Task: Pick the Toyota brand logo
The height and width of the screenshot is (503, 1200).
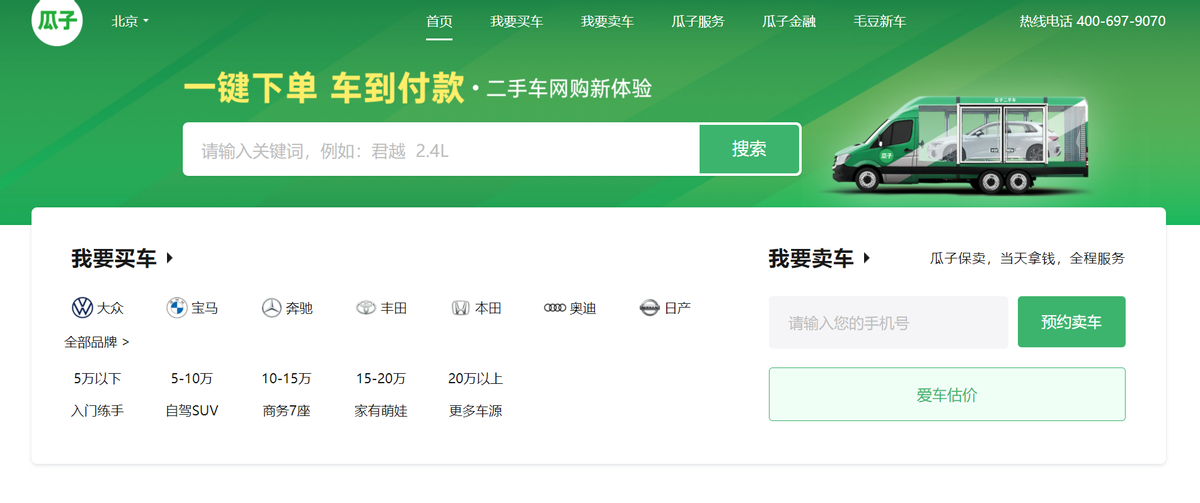Action: [366, 308]
